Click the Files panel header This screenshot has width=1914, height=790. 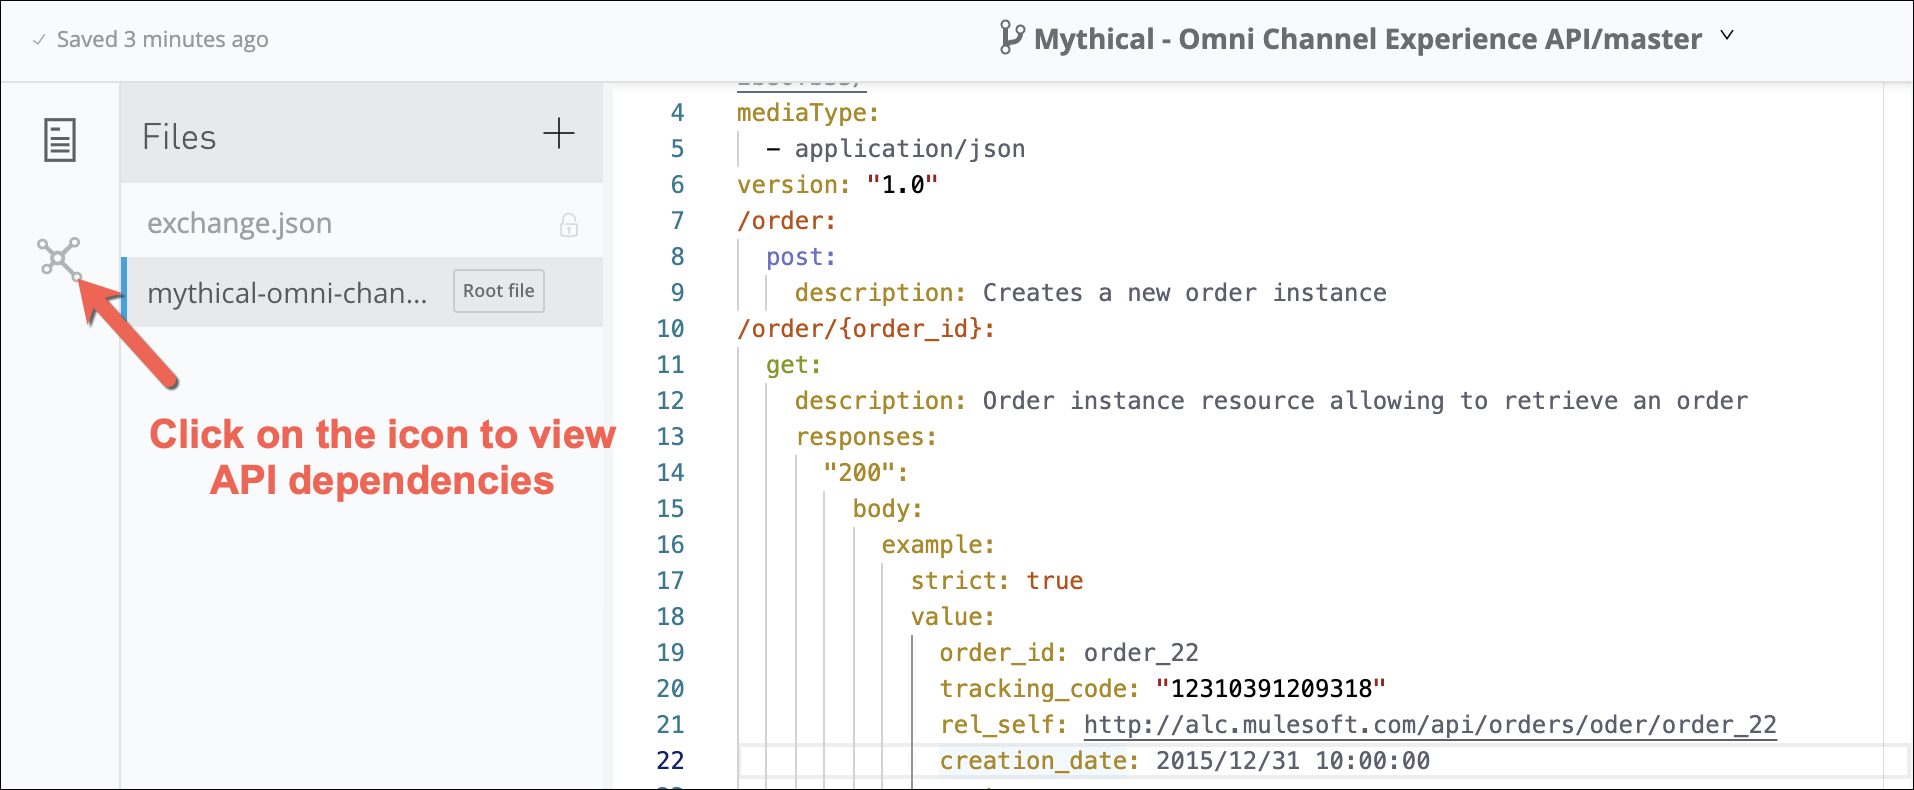tap(179, 137)
